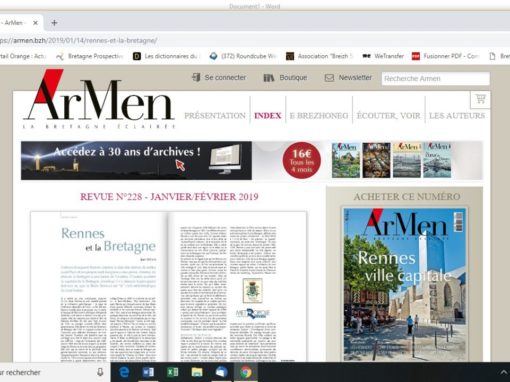Go to the LES AUTEURS section
Screen dimensions: 510x382
coord(457,116)
